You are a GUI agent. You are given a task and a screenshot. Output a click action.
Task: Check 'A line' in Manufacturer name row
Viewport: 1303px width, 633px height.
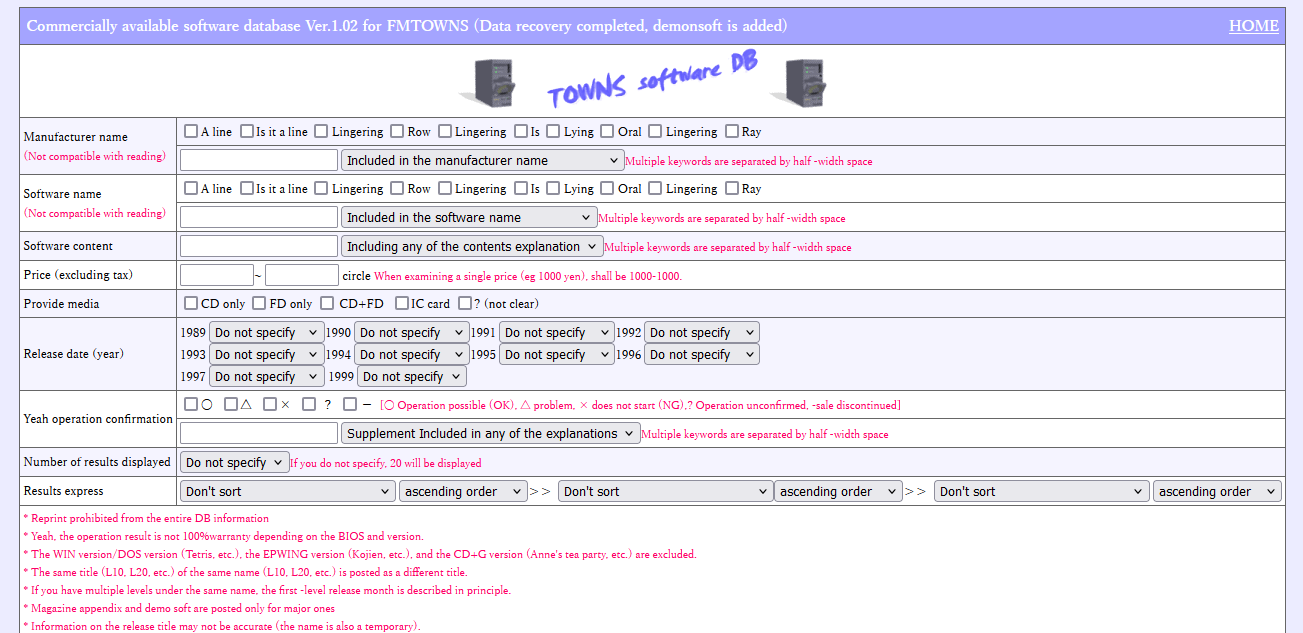coord(191,131)
